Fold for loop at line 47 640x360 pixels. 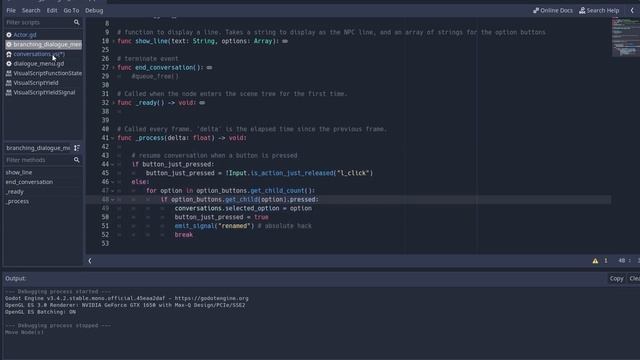coord(113,191)
